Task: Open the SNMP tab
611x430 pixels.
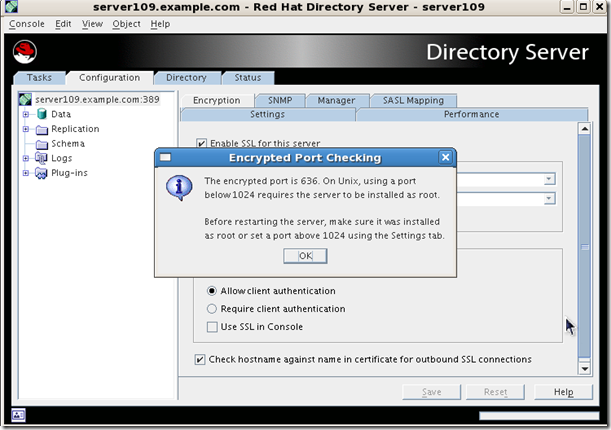Action: tap(280, 100)
